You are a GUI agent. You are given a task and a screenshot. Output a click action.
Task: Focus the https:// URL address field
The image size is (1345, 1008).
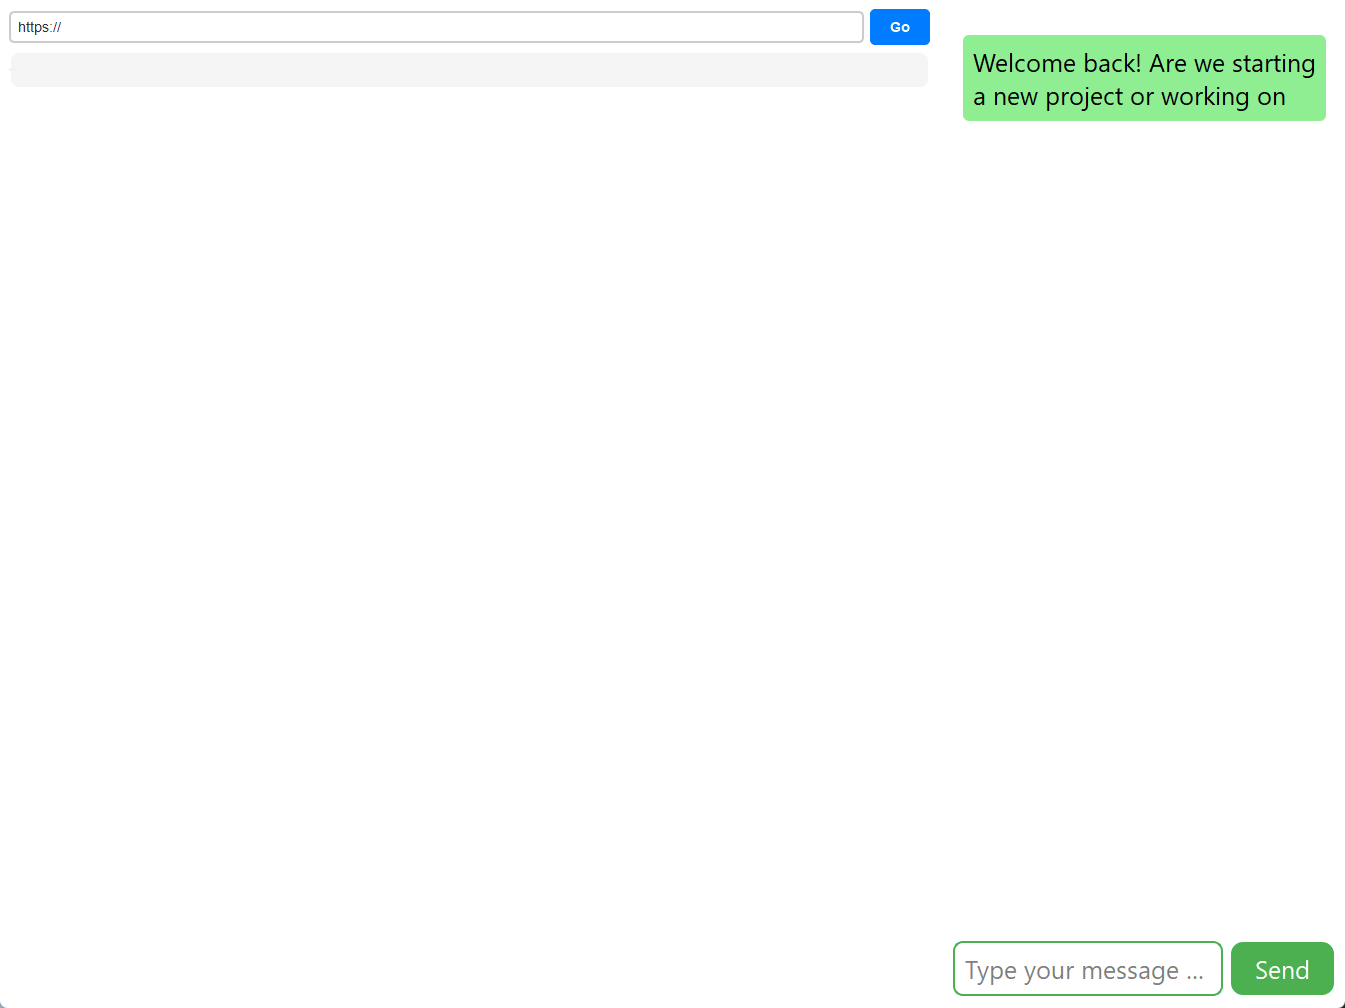[x=436, y=27]
